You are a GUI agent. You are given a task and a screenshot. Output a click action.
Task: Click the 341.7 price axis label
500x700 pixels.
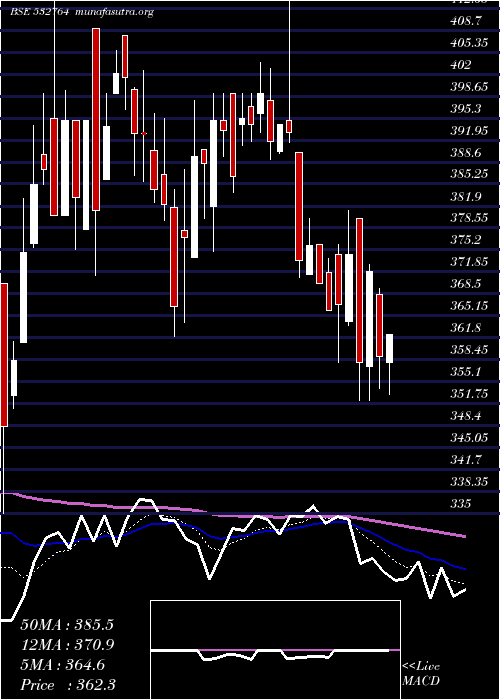coord(467,459)
